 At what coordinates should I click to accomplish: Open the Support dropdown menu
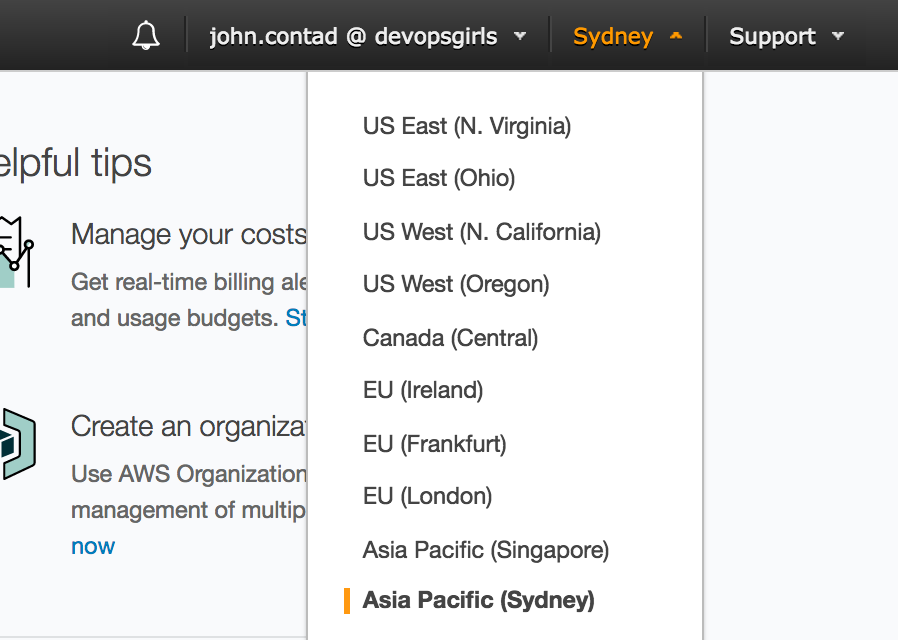[x=786, y=37]
